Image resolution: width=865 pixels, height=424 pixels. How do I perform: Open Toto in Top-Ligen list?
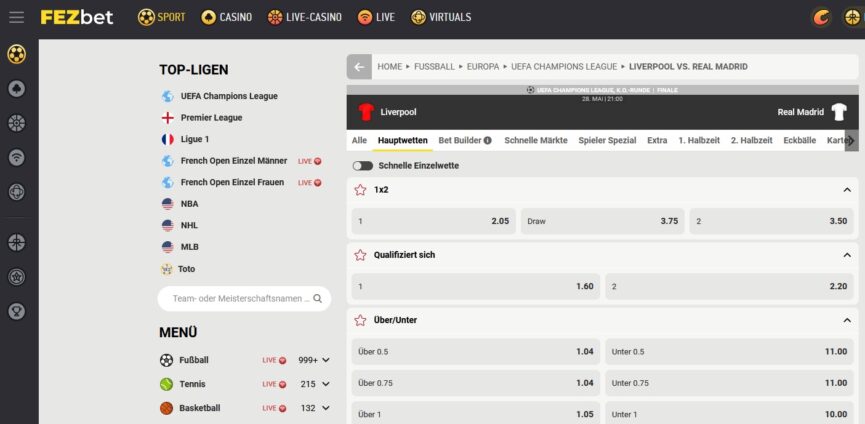pyautogui.click(x=186, y=269)
